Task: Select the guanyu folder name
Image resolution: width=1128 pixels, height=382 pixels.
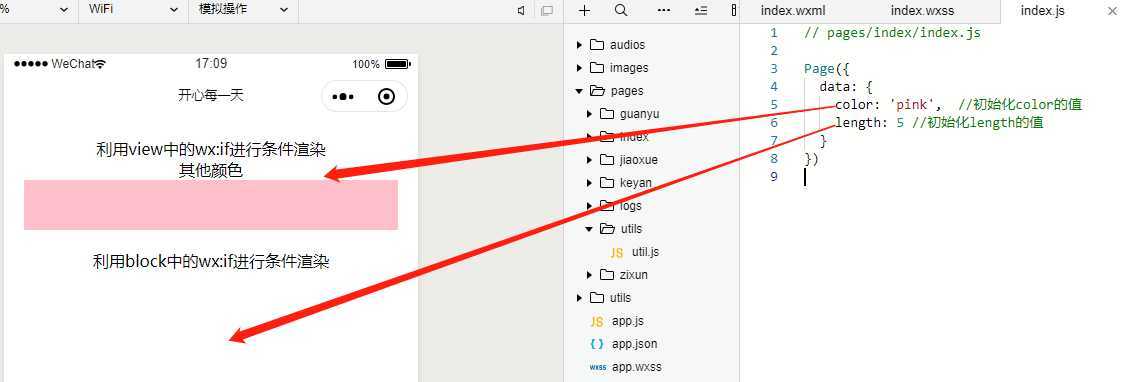Action: click(640, 114)
